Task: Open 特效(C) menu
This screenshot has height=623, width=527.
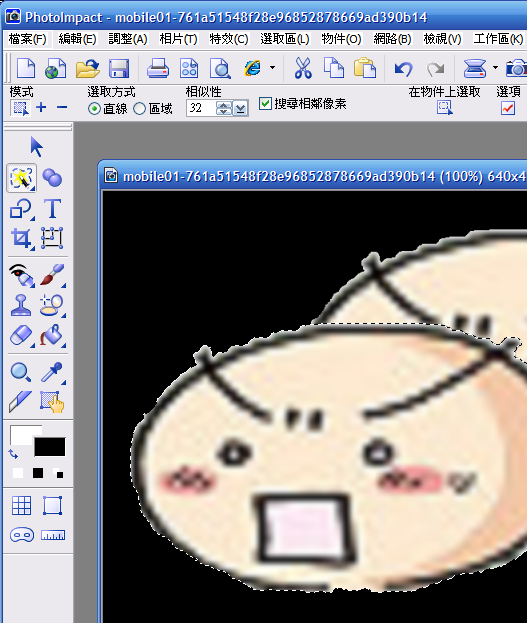Action: pos(229,39)
